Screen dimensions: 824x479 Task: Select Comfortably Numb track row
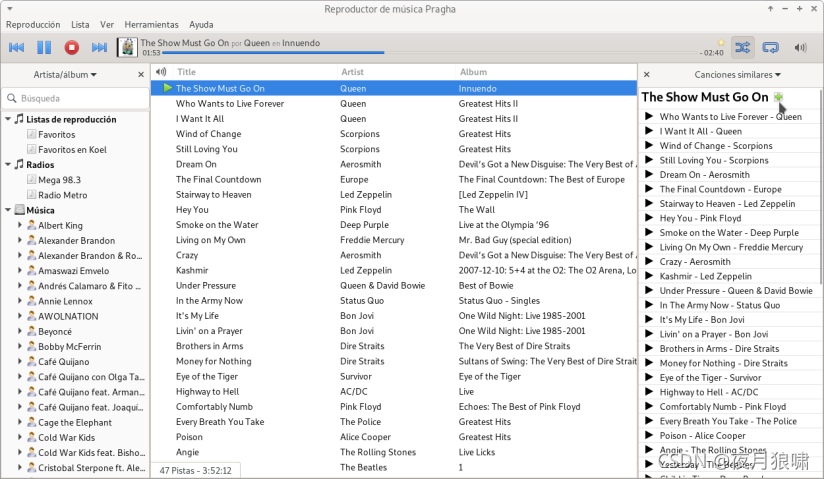(394, 407)
